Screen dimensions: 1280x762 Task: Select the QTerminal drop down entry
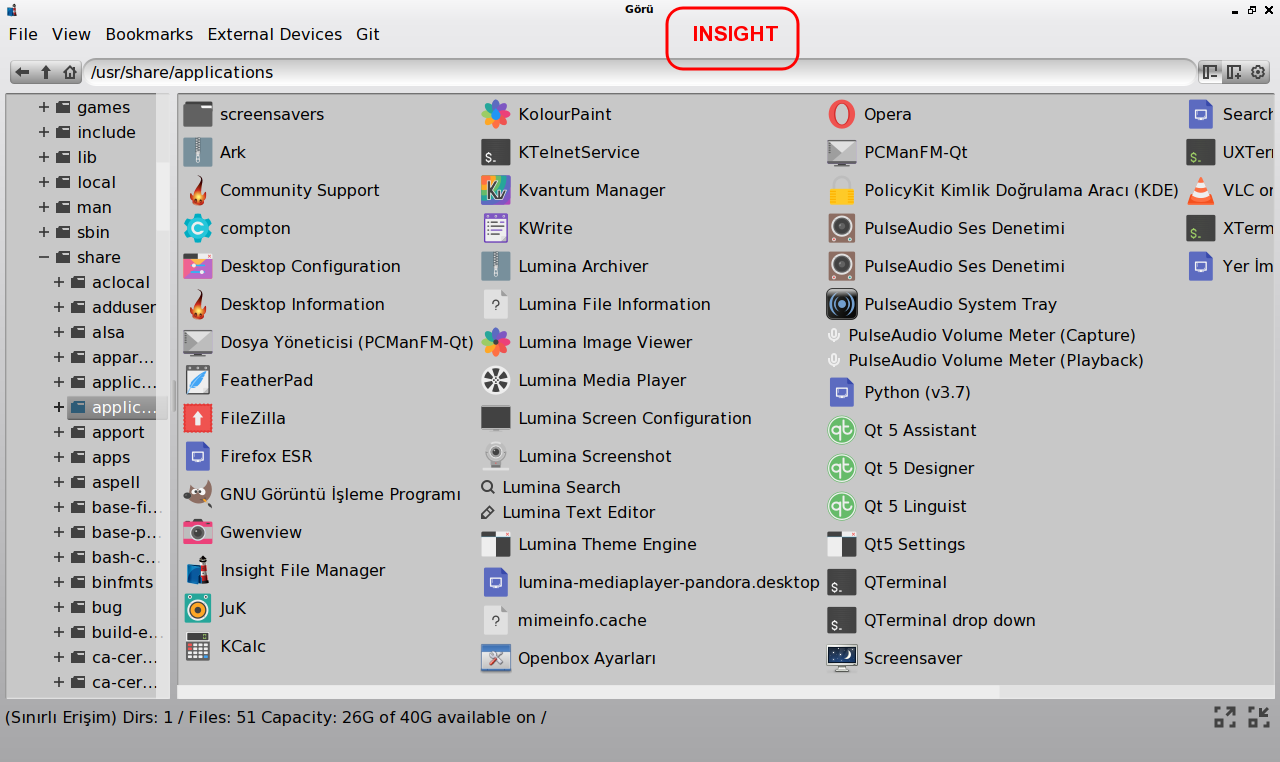pyautogui.click(x=931, y=620)
